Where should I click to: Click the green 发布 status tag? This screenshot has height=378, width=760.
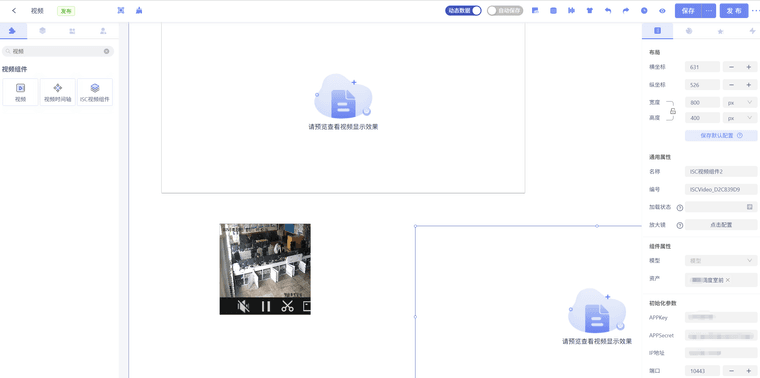(66, 11)
